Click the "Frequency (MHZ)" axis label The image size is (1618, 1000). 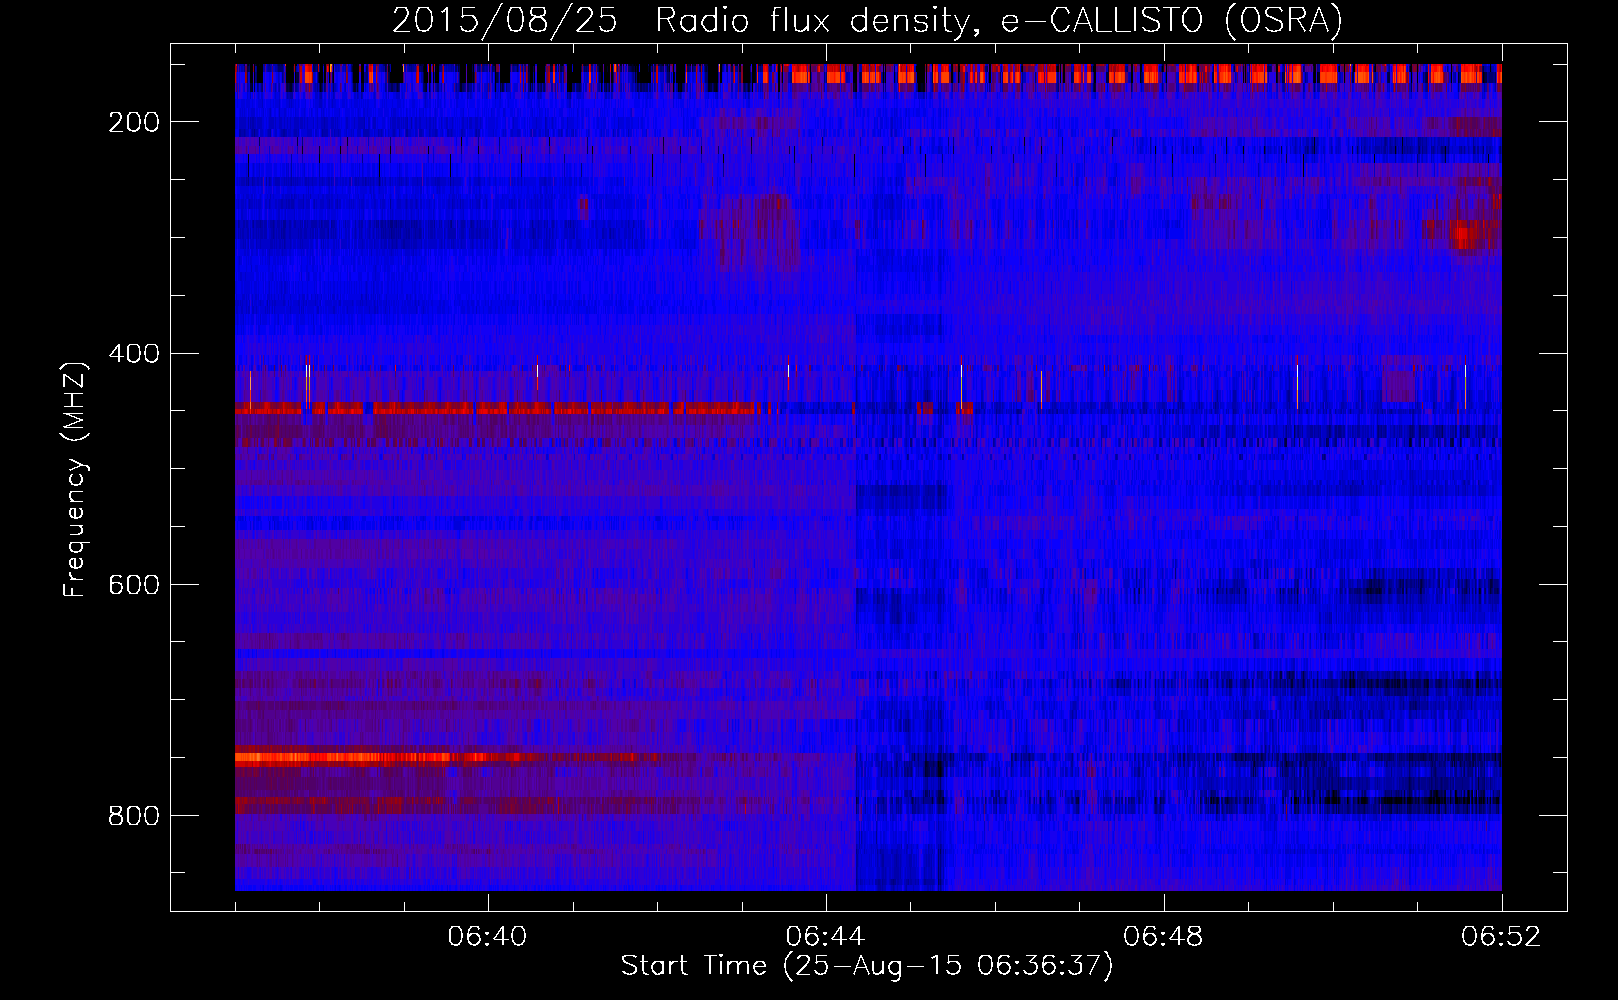coord(75,479)
